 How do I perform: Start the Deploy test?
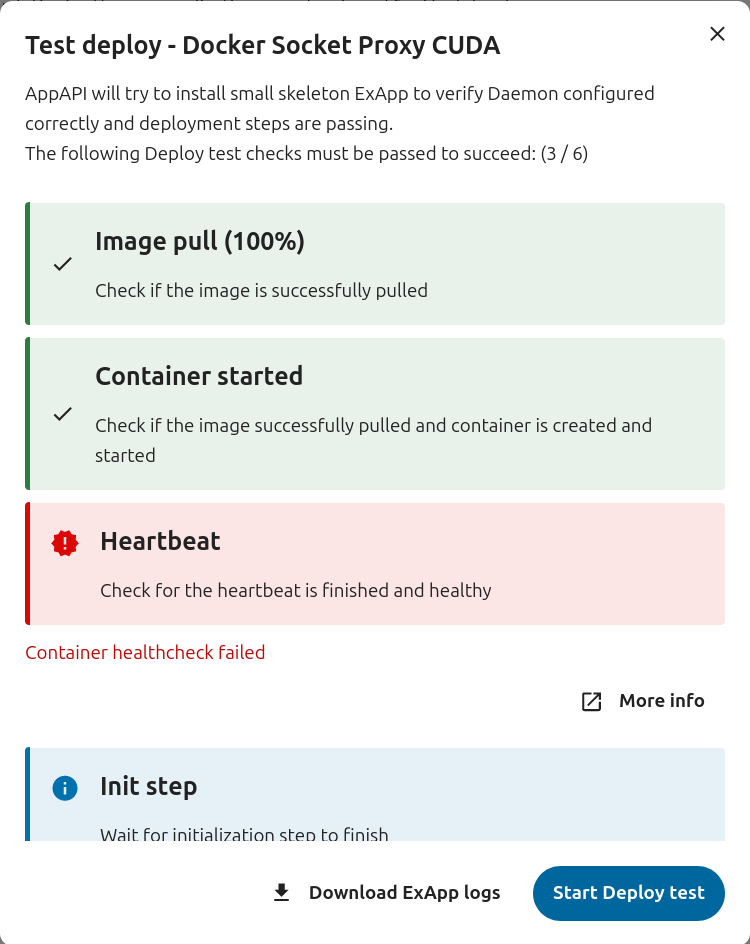[x=628, y=893]
